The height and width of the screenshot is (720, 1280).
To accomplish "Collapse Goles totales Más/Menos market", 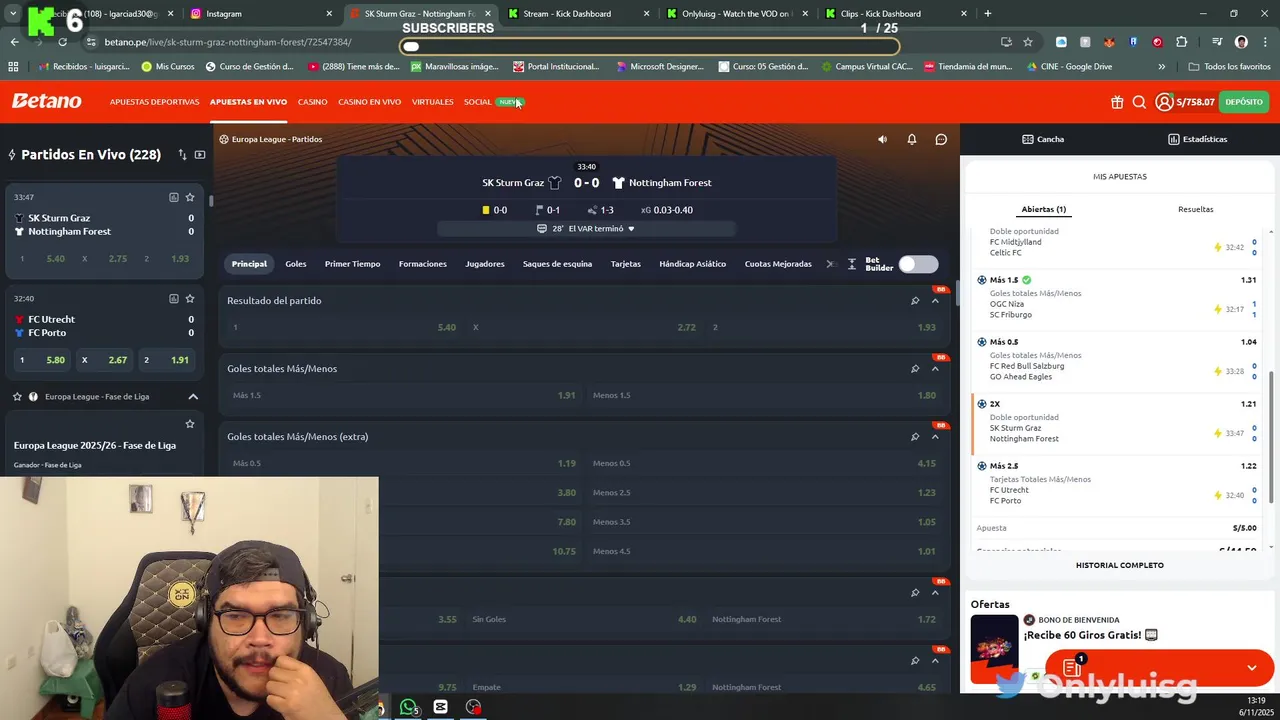I will tap(936, 368).
